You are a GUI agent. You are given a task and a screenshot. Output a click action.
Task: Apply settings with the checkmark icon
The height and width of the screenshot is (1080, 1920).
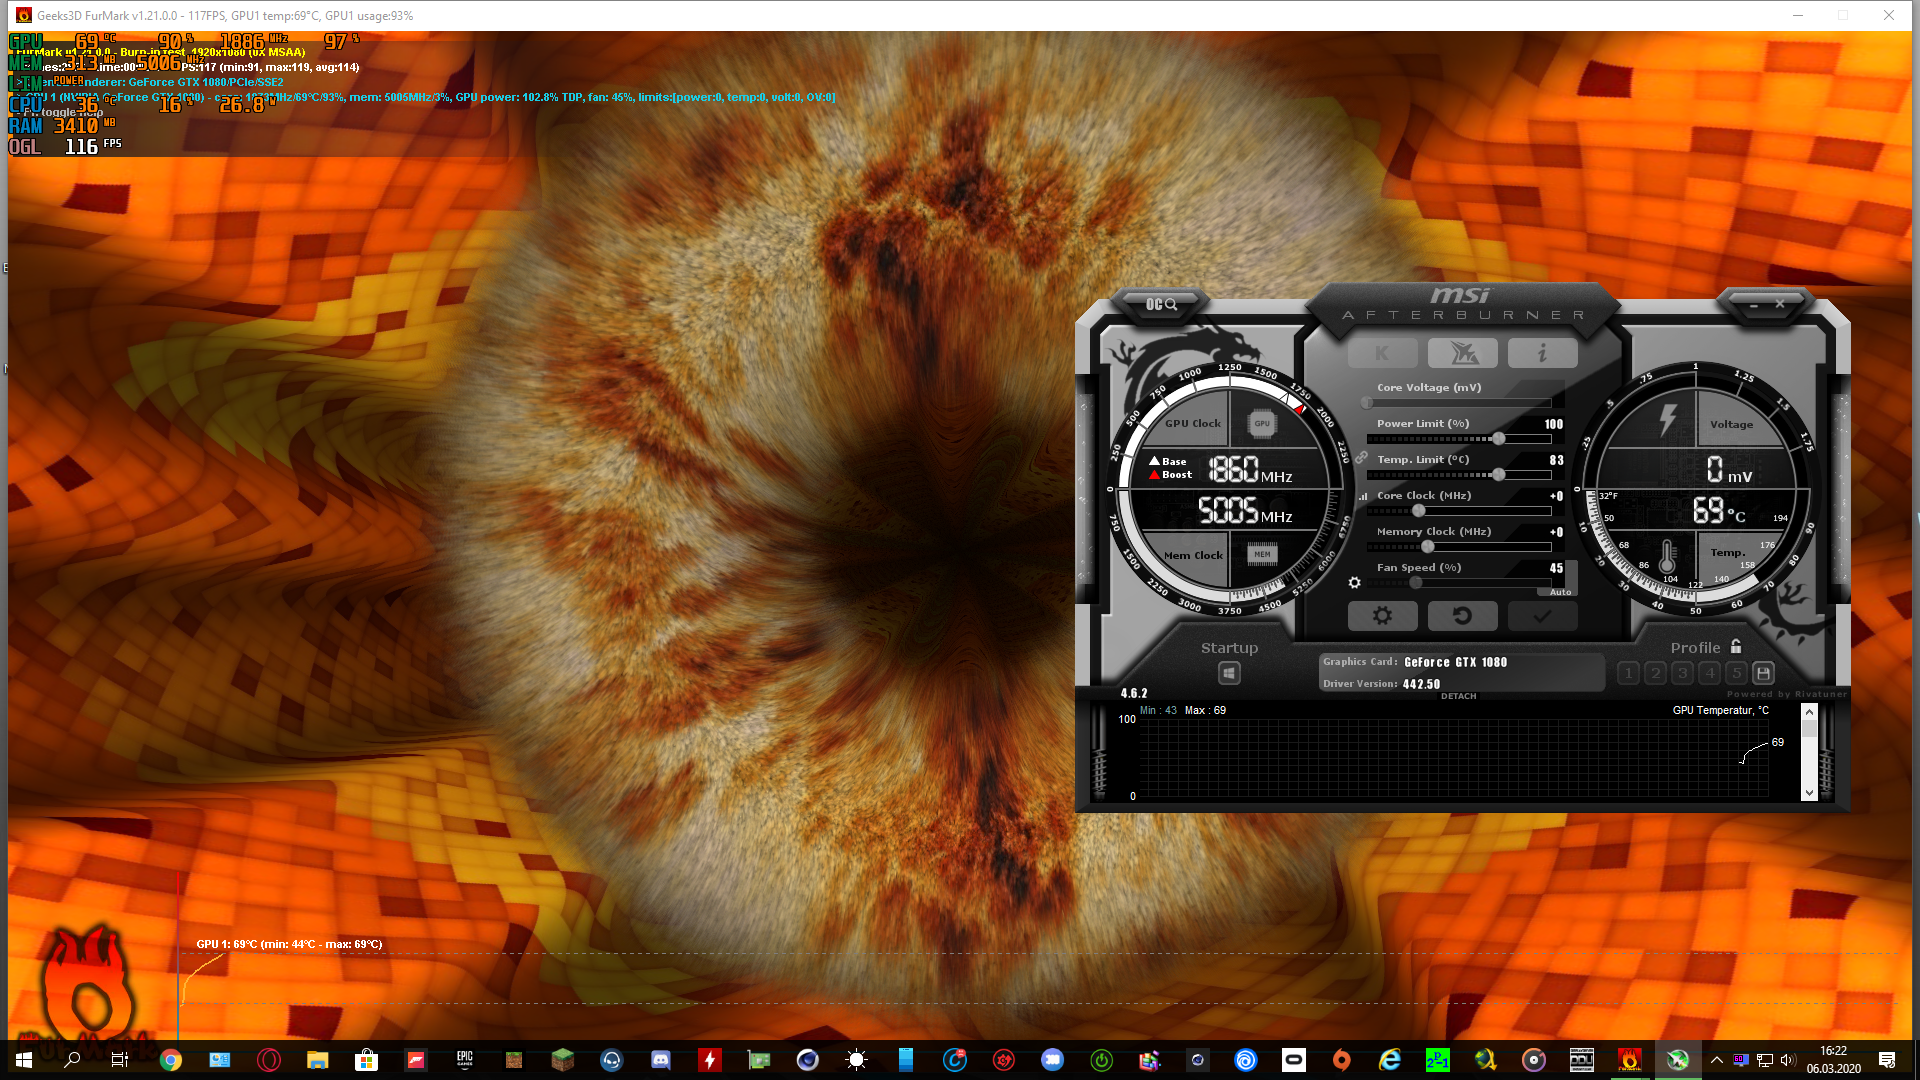(1542, 616)
